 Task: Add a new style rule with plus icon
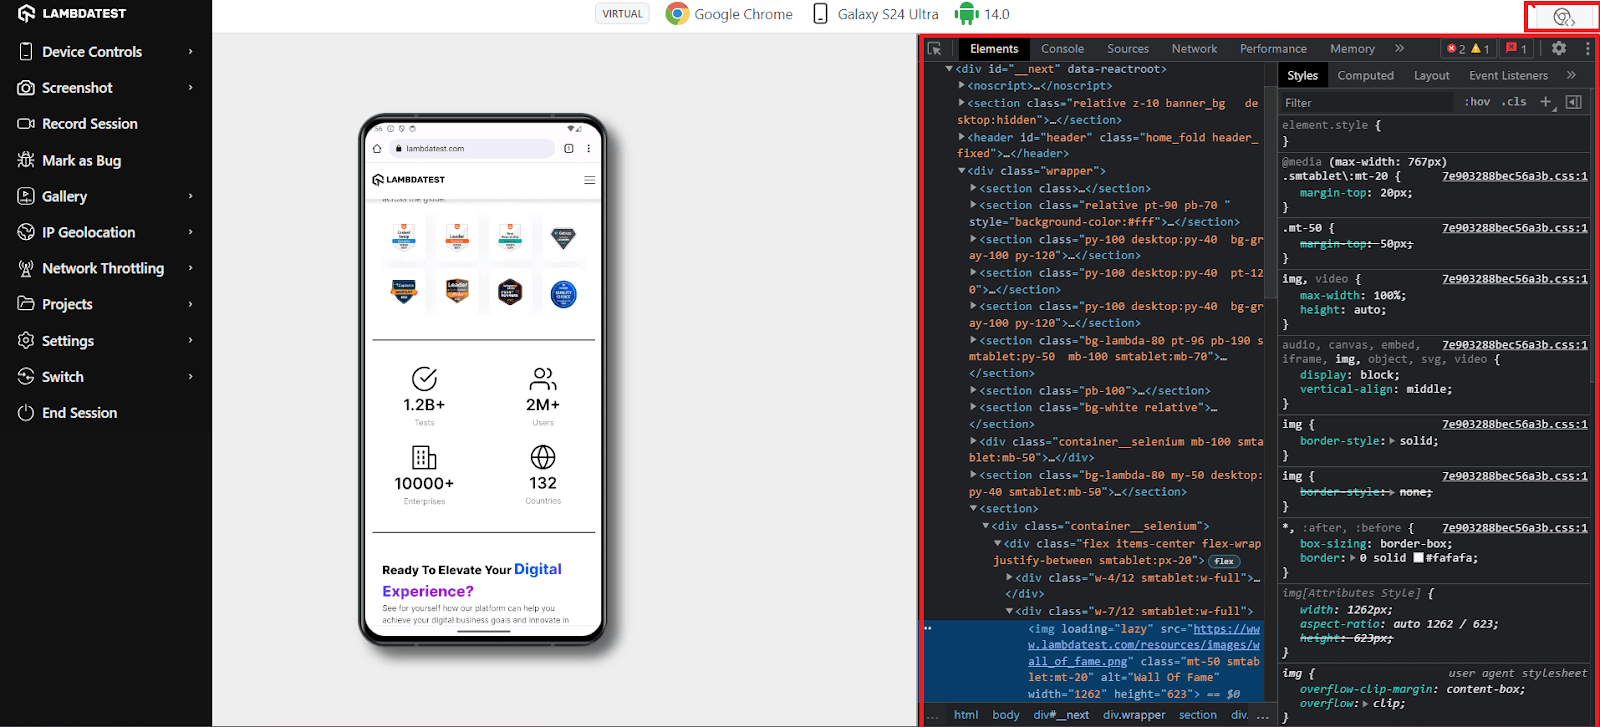1546,102
